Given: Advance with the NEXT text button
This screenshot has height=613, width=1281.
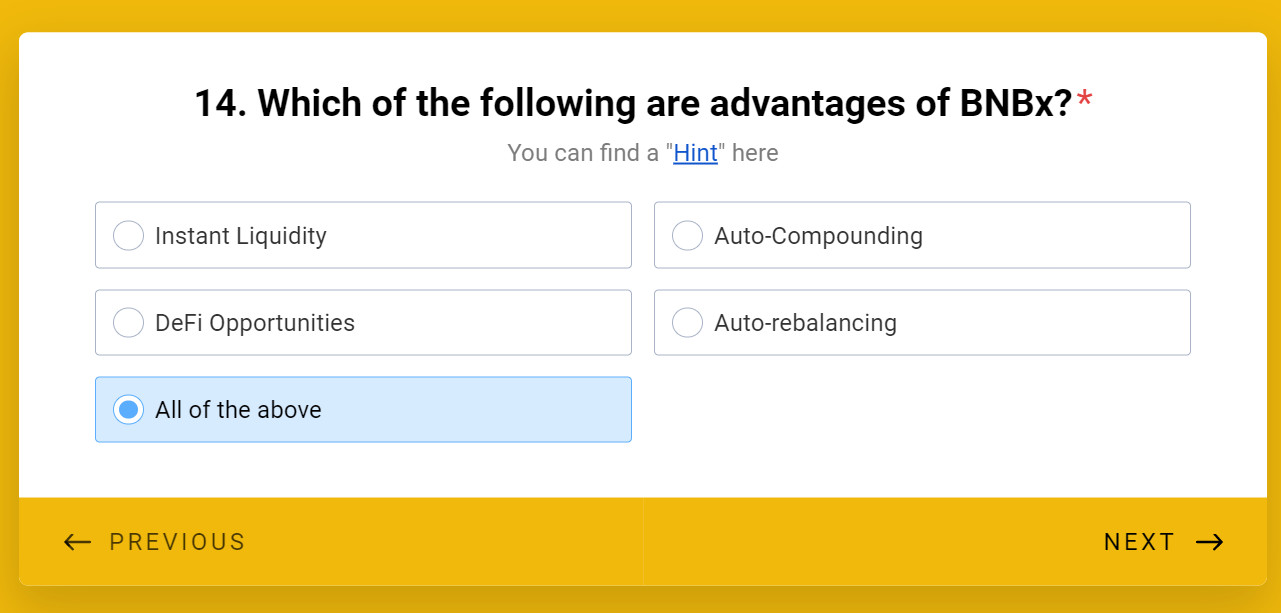Looking at the screenshot, I should [1139, 542].
